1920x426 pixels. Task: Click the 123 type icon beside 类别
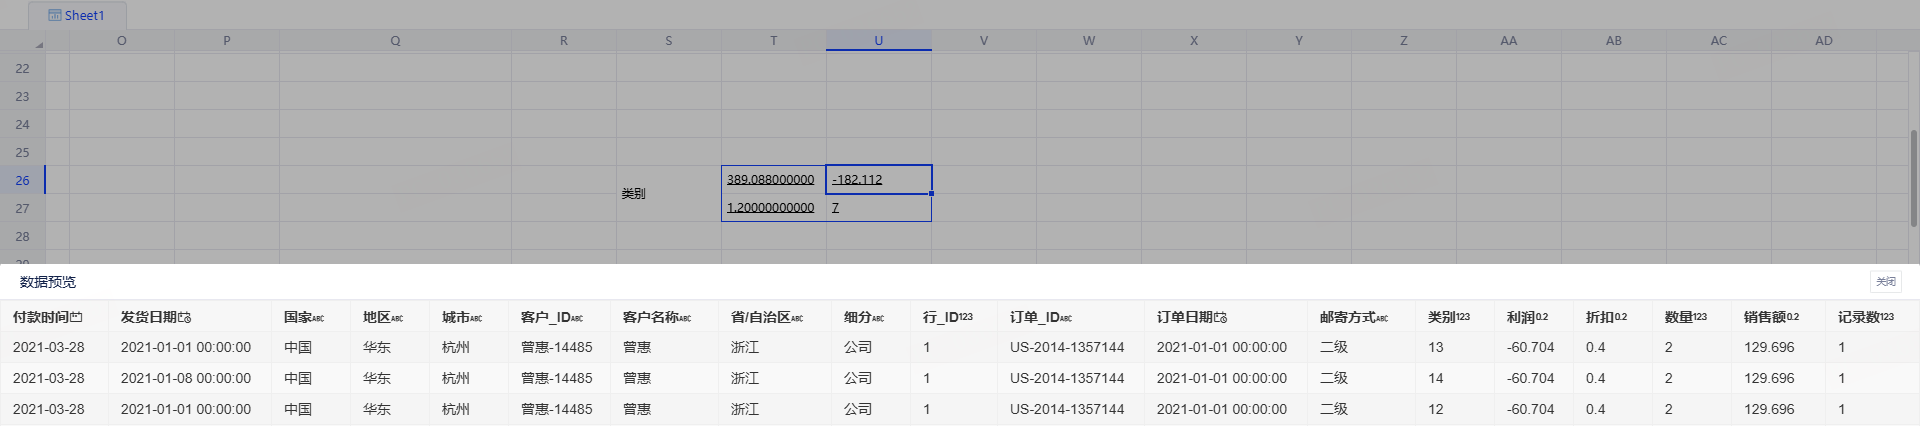pos(1463,317)
